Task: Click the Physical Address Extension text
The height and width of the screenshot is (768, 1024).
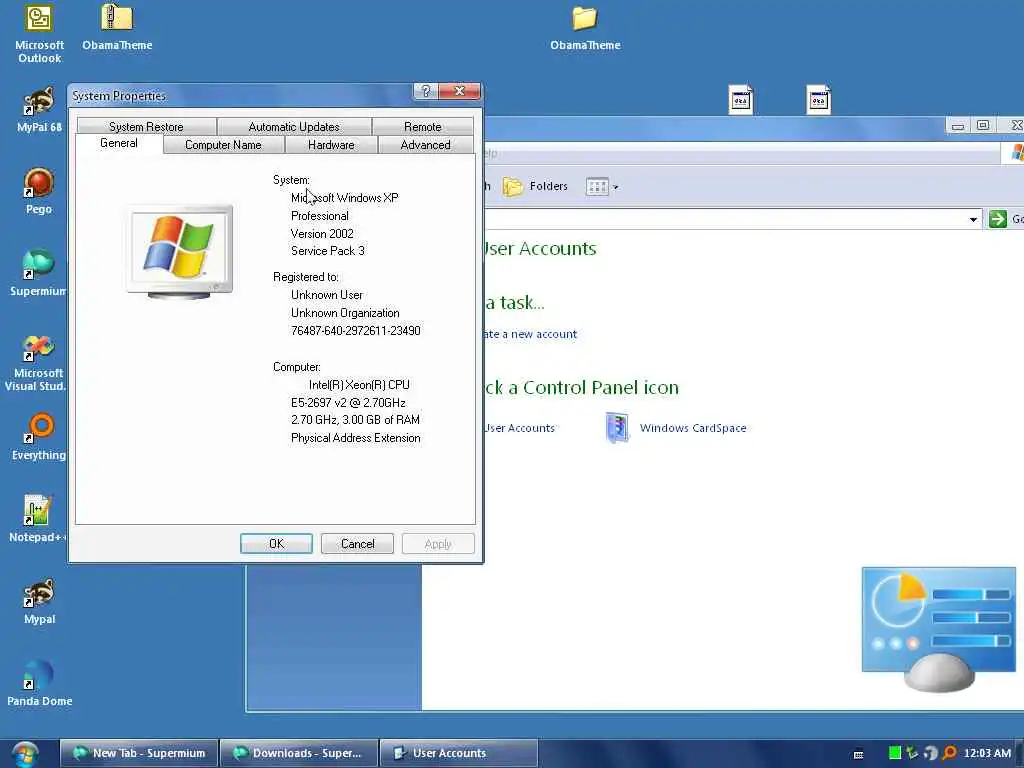Action: [x=355, y=438]
